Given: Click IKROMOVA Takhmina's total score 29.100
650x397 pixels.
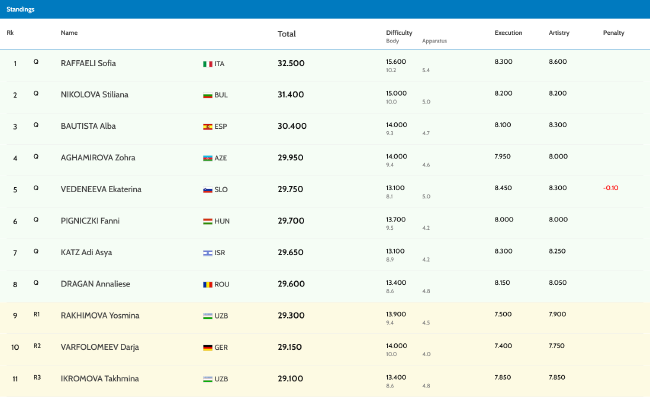Looking at the screenshot, I should pyautogui.click(x=291, y=379).
